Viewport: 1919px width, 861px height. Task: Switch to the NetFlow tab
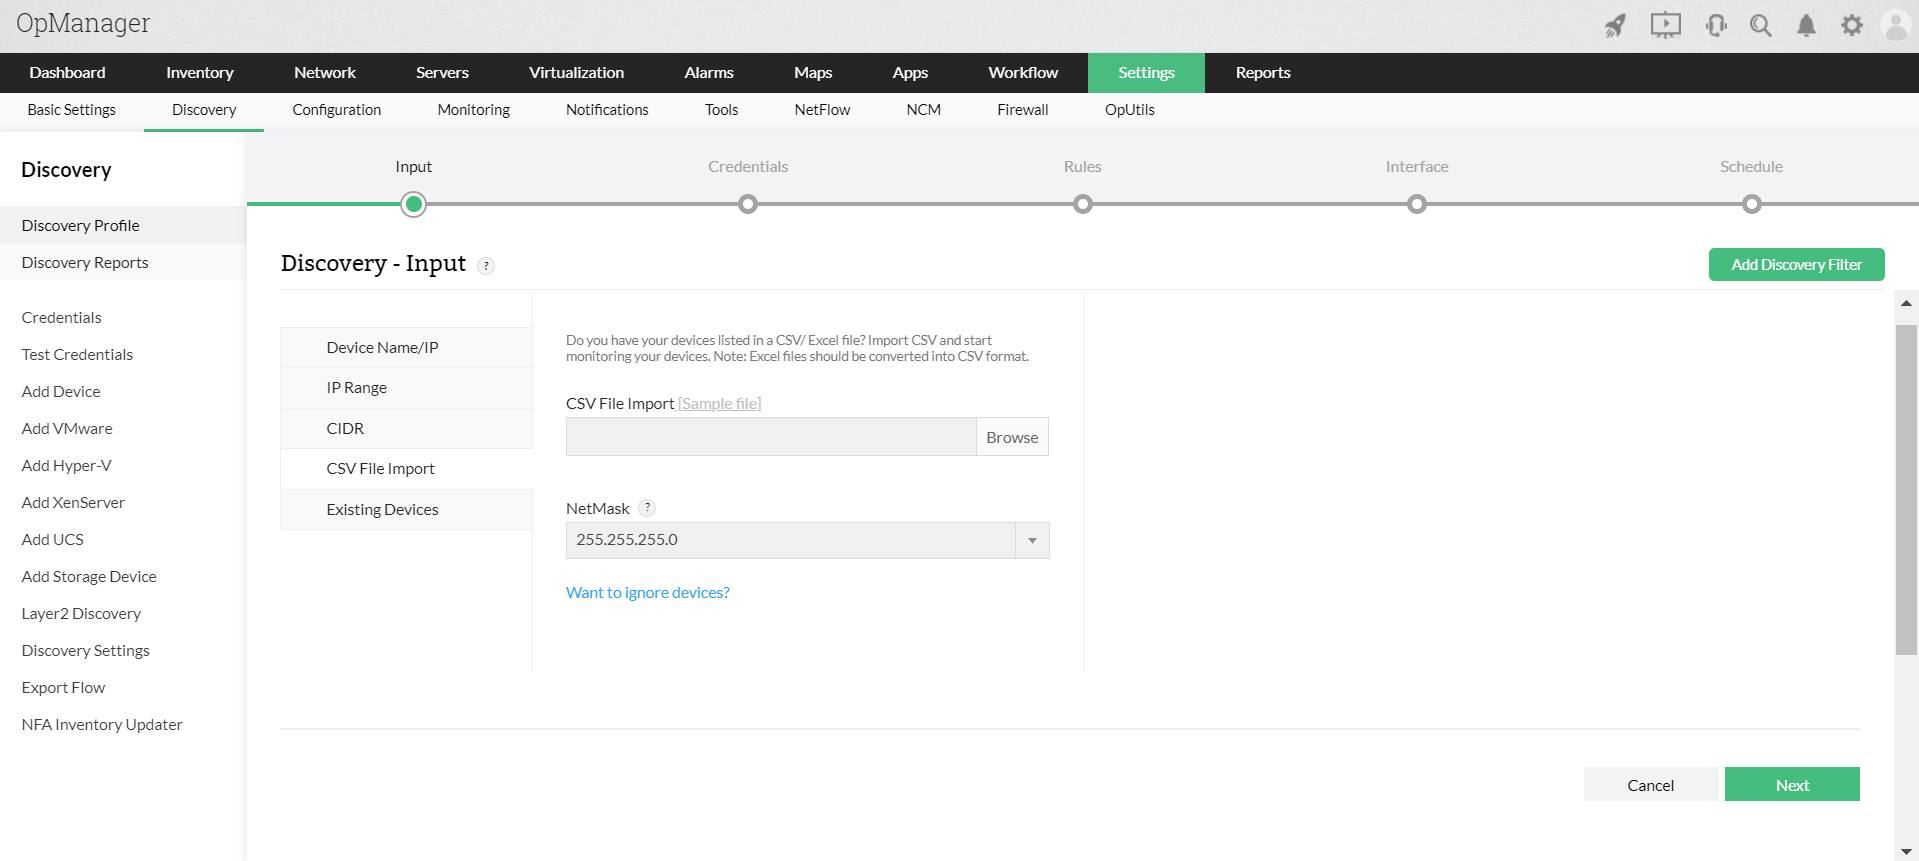tap(822, 110)
